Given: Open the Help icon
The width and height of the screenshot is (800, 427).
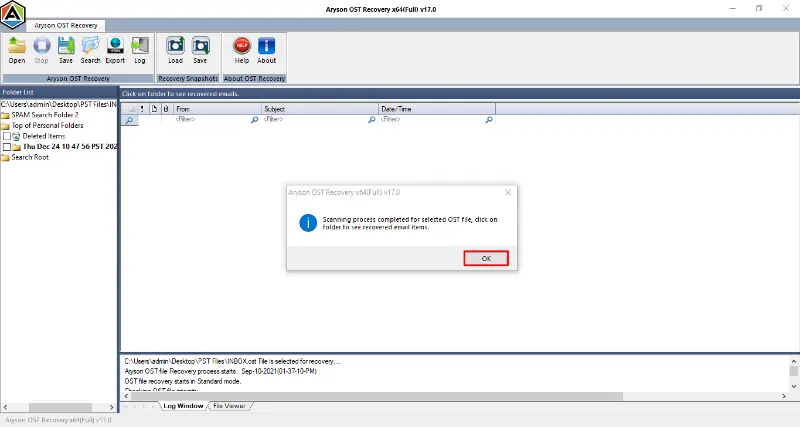Looking at the screenshot, I should [242, 50].
